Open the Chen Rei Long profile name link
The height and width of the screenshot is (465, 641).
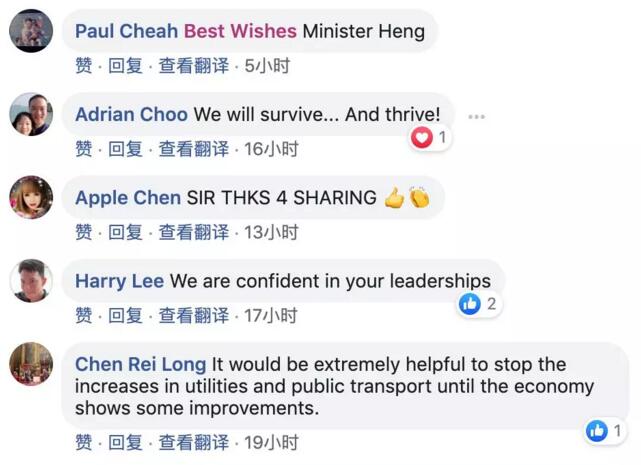[140, 364]
